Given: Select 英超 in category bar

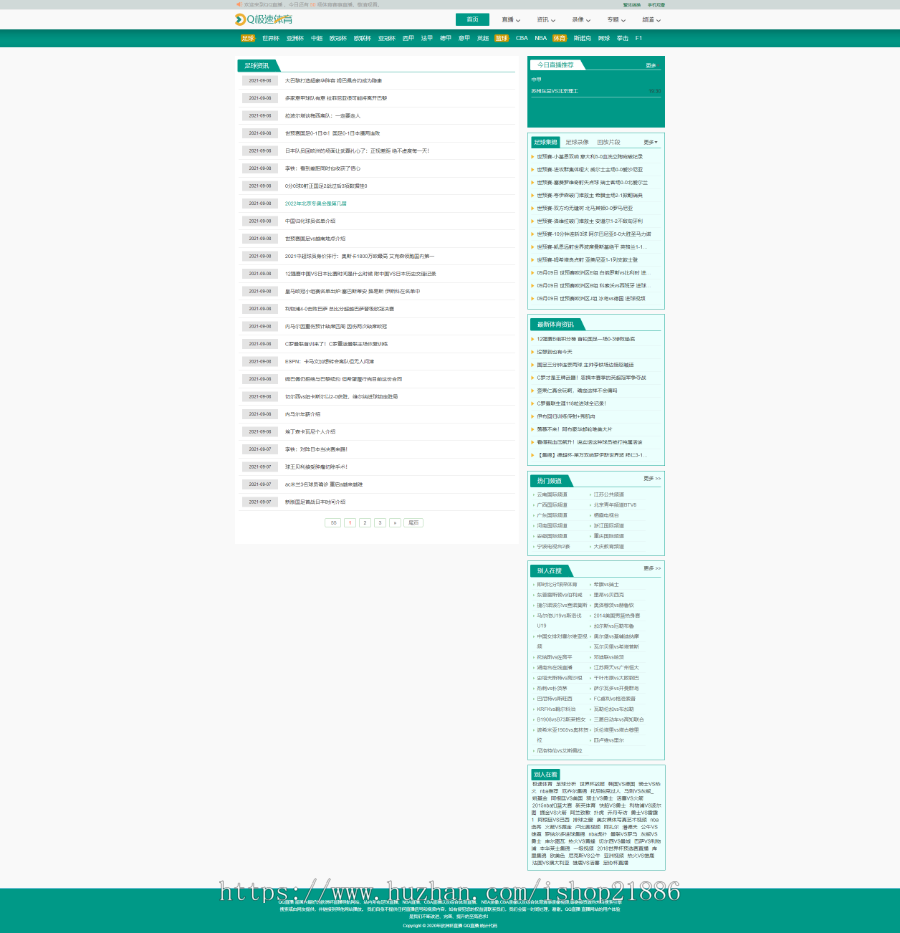Looking at the screenshot, I should [483, 38].
